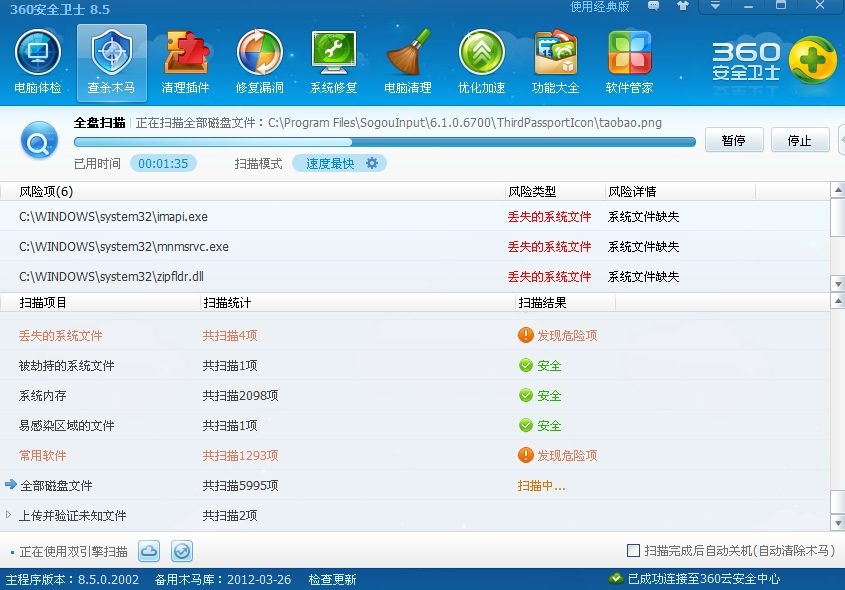Open the 系统修复 system repair module
This screenshot has width=845, height=590.
pos(334,62)
